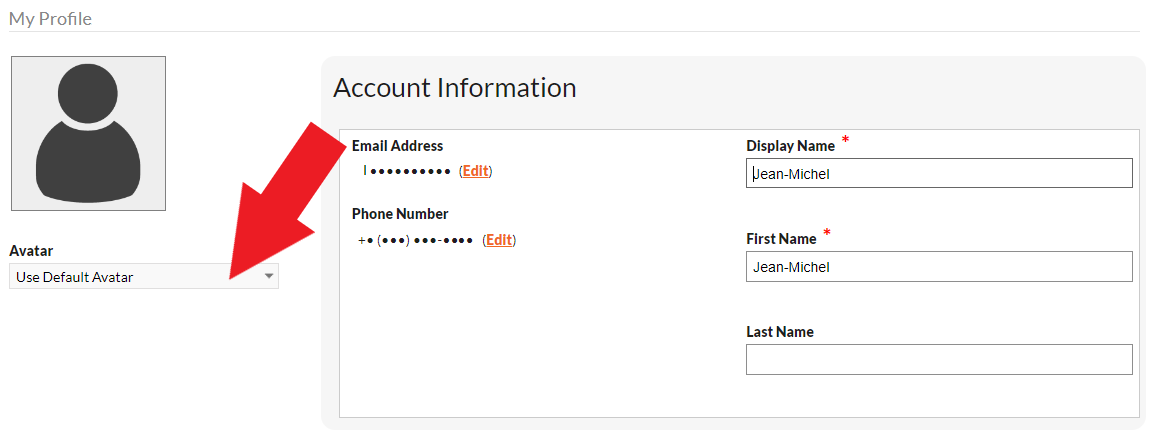The image size is (1151, 438).
Task: Open the Avatar dropdown arrow
Action: tap(269, 277)
